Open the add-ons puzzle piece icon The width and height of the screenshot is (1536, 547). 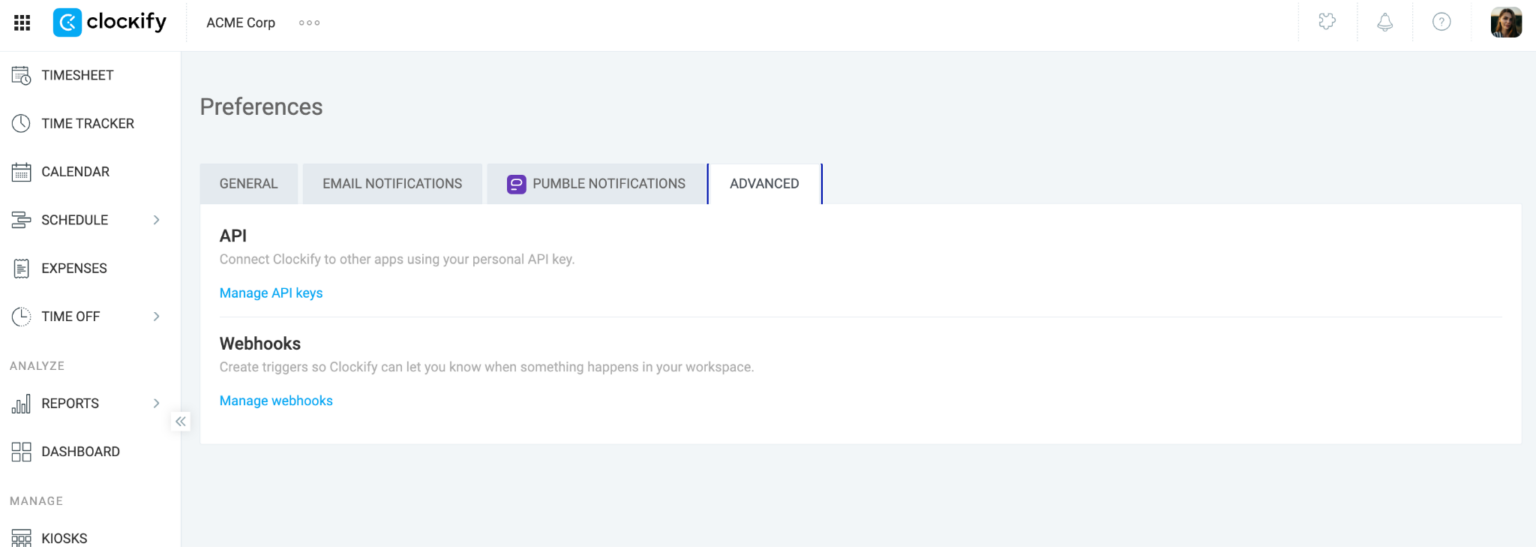(1328, 22)
